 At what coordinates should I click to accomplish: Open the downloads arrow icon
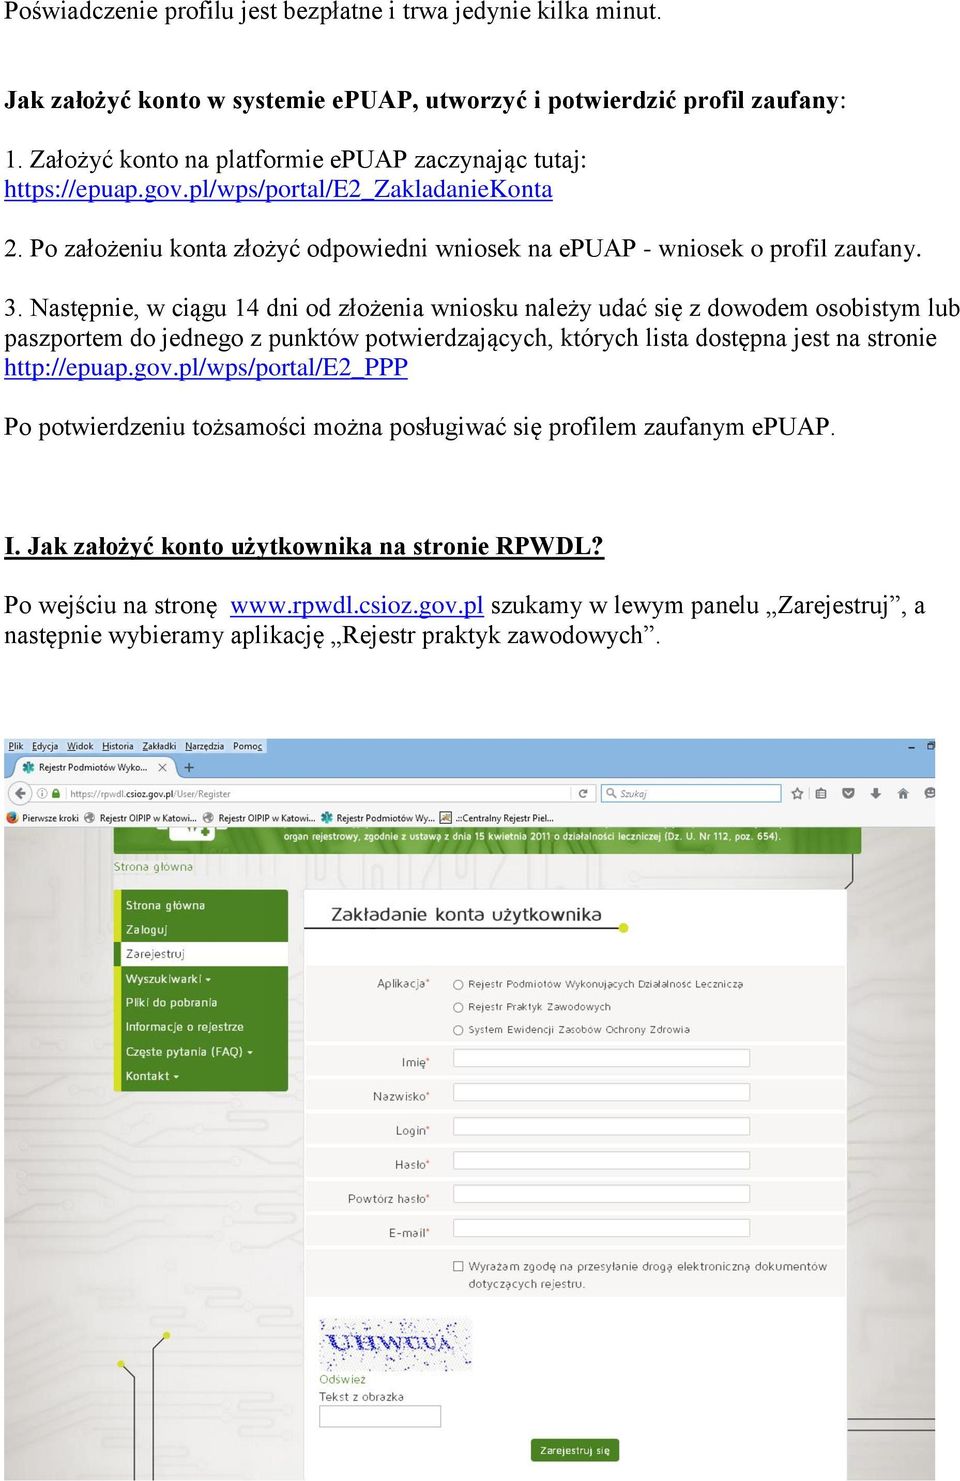click(x=875, y=793)
